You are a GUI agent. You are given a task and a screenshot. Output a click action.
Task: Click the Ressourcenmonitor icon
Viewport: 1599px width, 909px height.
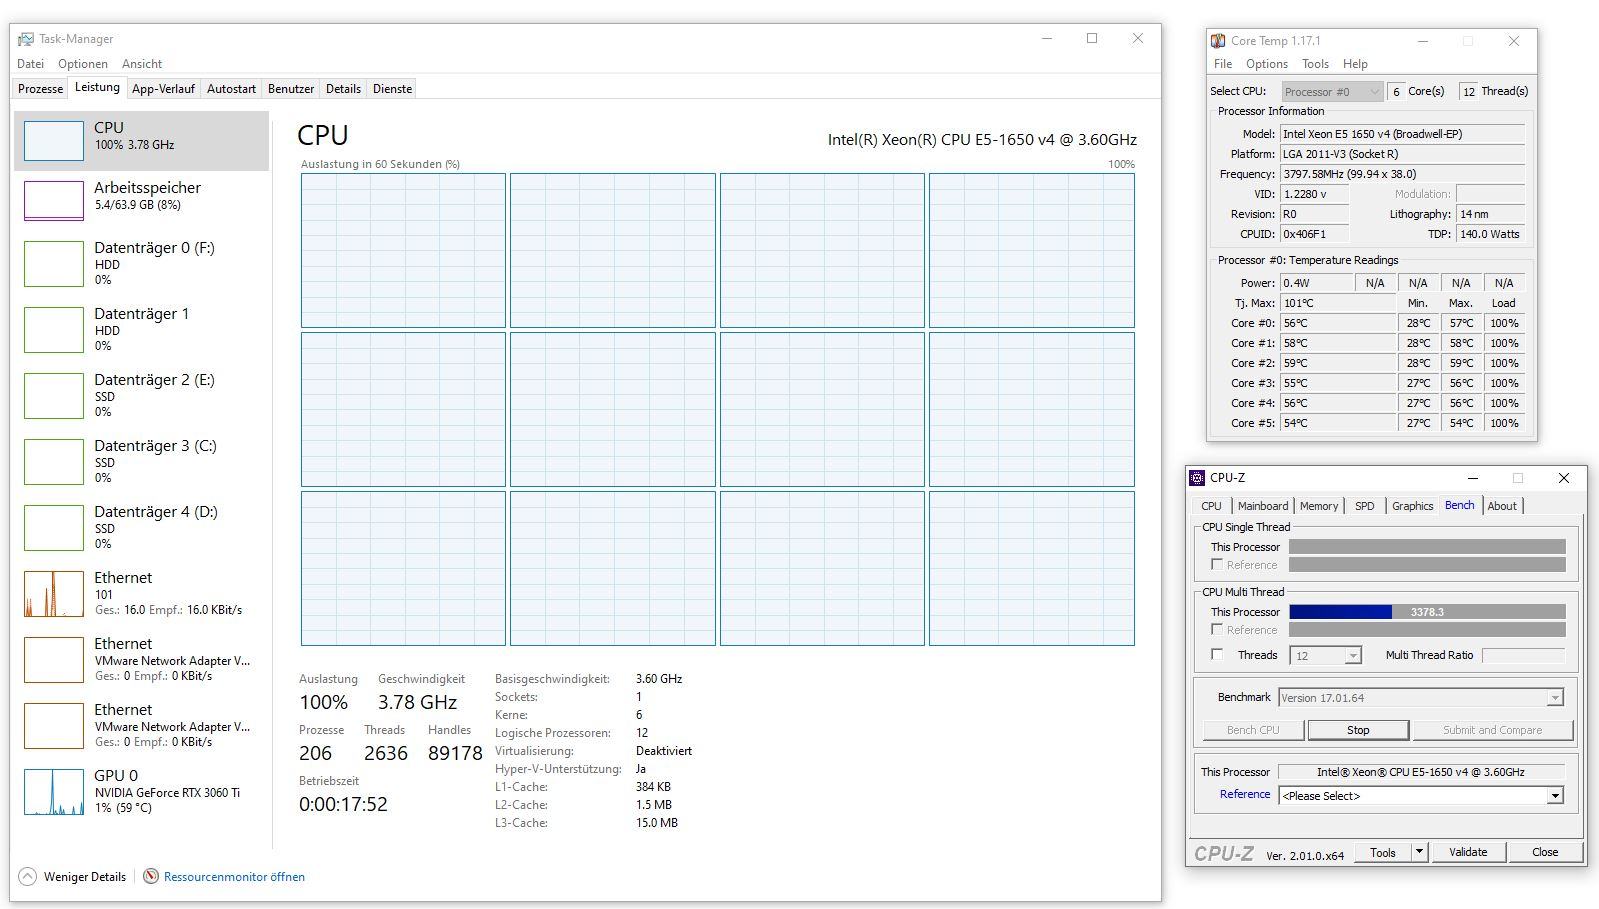tap(151, 876)
